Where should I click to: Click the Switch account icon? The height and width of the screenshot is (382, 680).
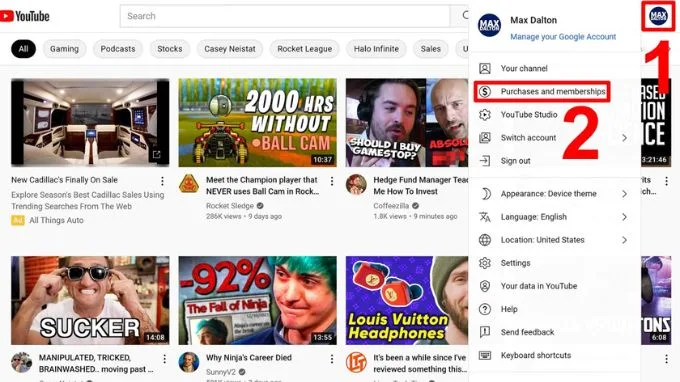(x=484, y=137)
